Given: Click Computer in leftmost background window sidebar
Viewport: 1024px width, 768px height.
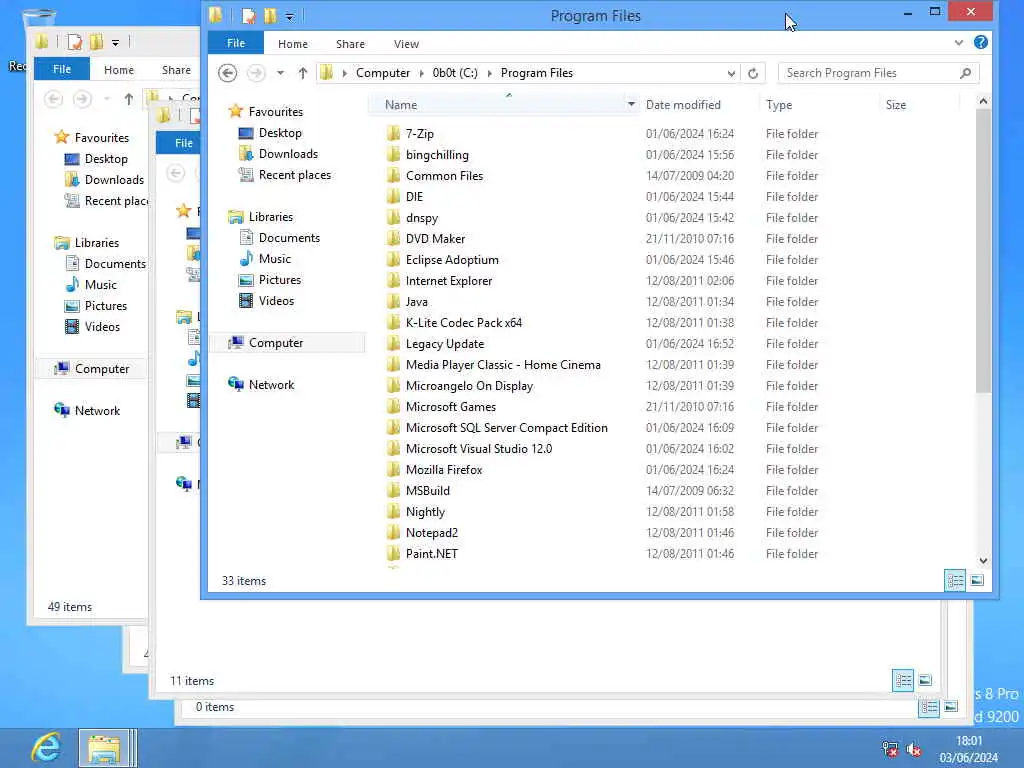Looking at the screenshot, I should pyautogui.click(x=102, y=369).
